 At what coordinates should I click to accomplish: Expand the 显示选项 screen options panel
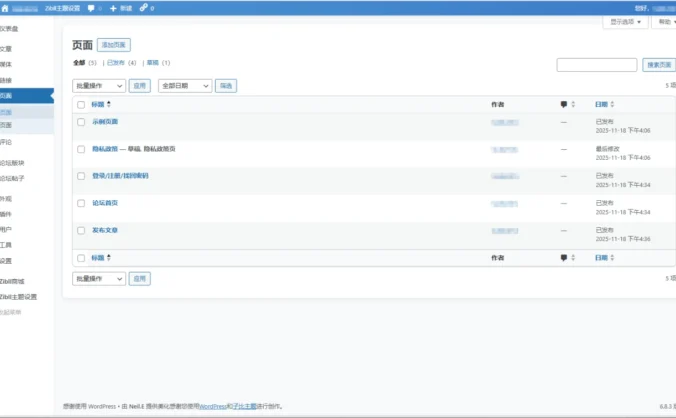[626, 21]
